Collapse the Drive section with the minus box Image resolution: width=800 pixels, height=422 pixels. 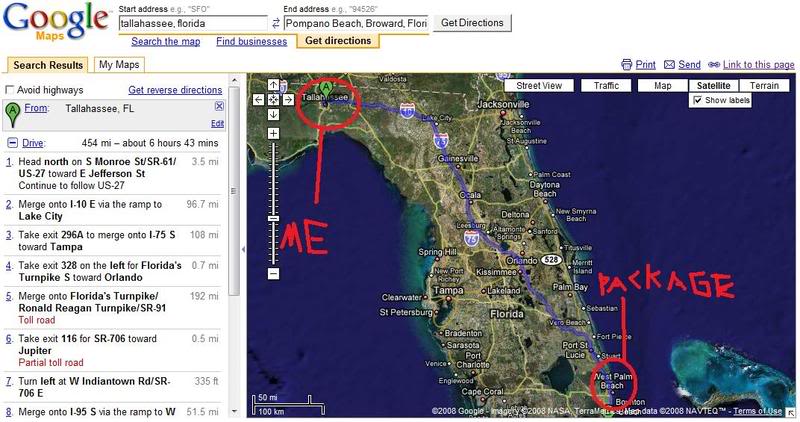(x=12, y=143)
